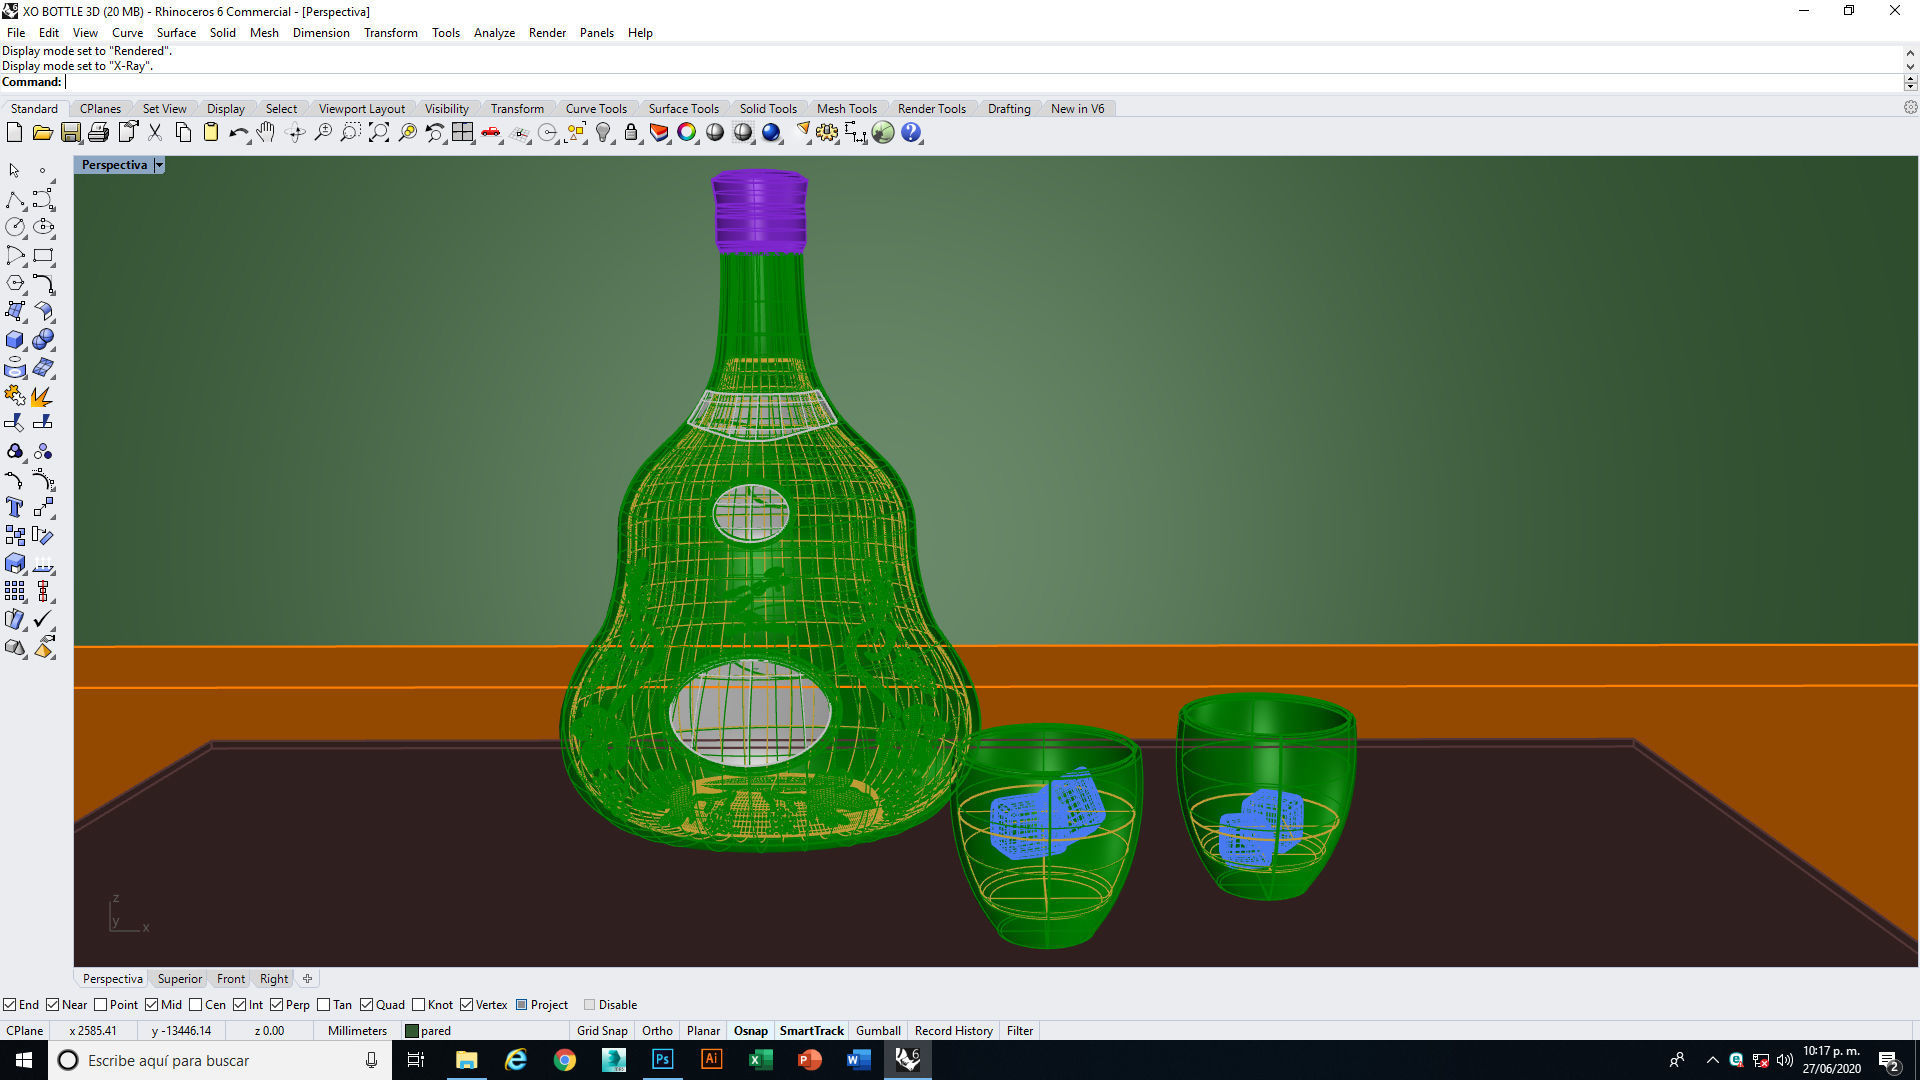Select the Rotate view tool
Viewport: 1920px width, 1080px height.
pyautogui.click(x=295, y=132)
